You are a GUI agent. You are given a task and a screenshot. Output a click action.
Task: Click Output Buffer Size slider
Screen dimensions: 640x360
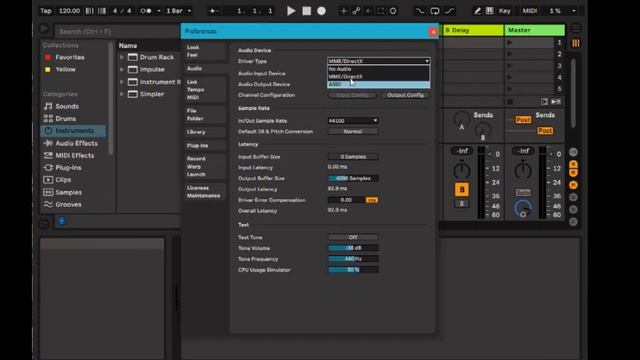click(353, 178)
